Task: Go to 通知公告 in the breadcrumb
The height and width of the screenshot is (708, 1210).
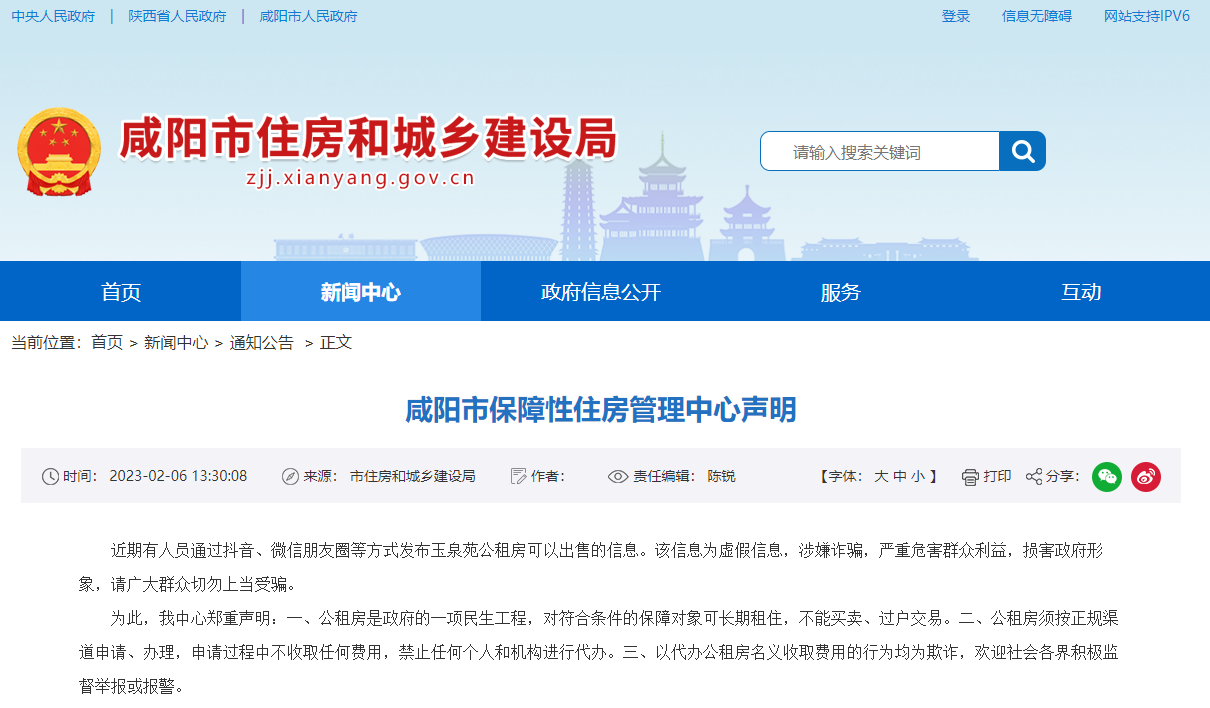Action: pyautogui.click(x=262, y=342)
